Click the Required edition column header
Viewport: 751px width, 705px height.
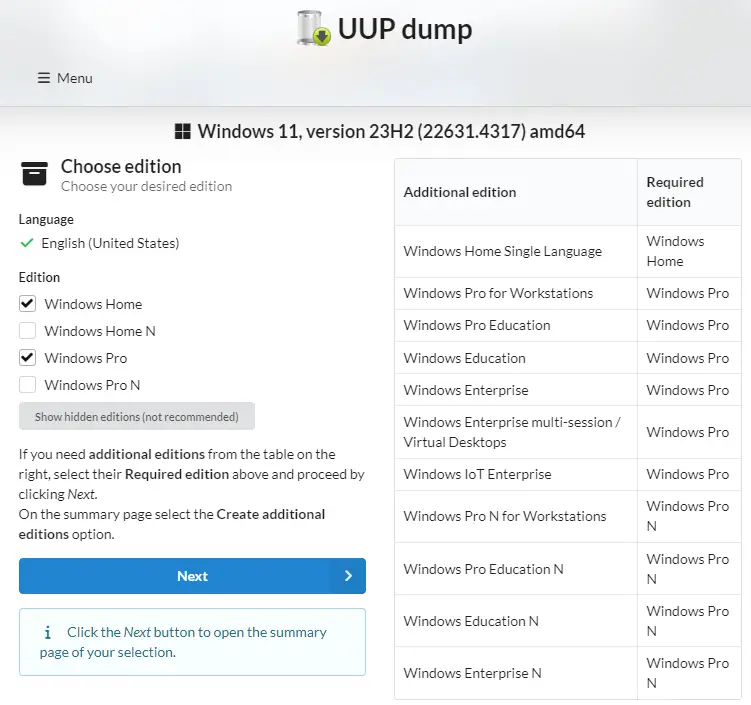pos(689,192)
